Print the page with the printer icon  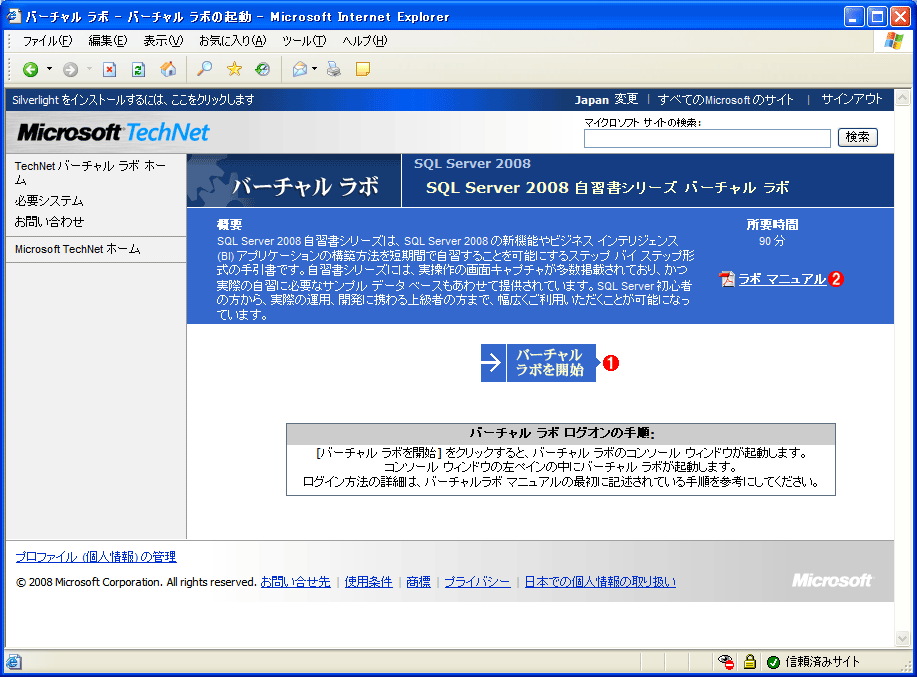[x=334, y=69]
